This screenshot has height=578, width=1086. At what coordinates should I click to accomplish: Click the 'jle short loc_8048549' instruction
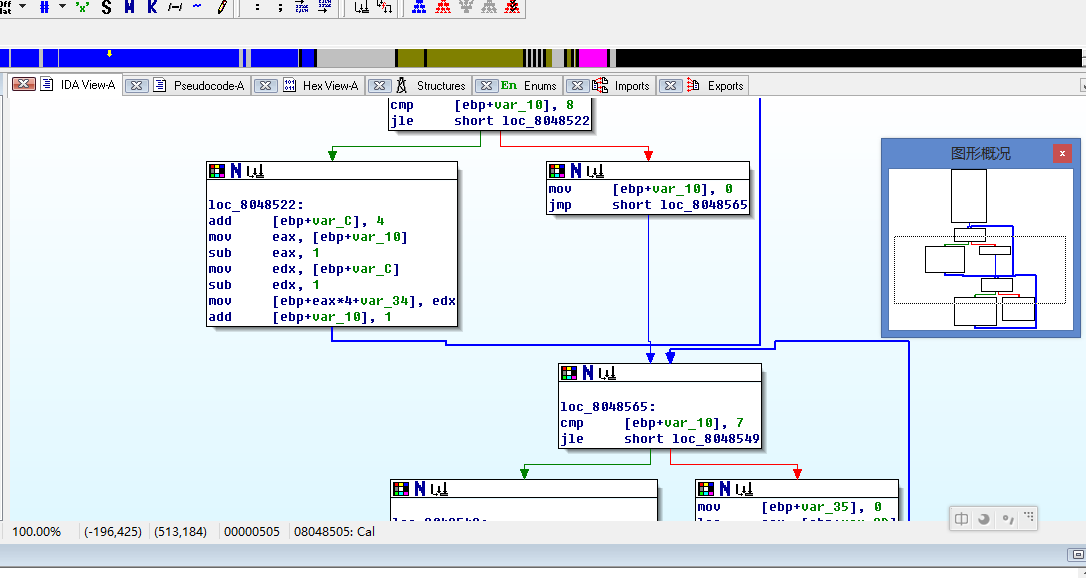click(x=659, y=439)
